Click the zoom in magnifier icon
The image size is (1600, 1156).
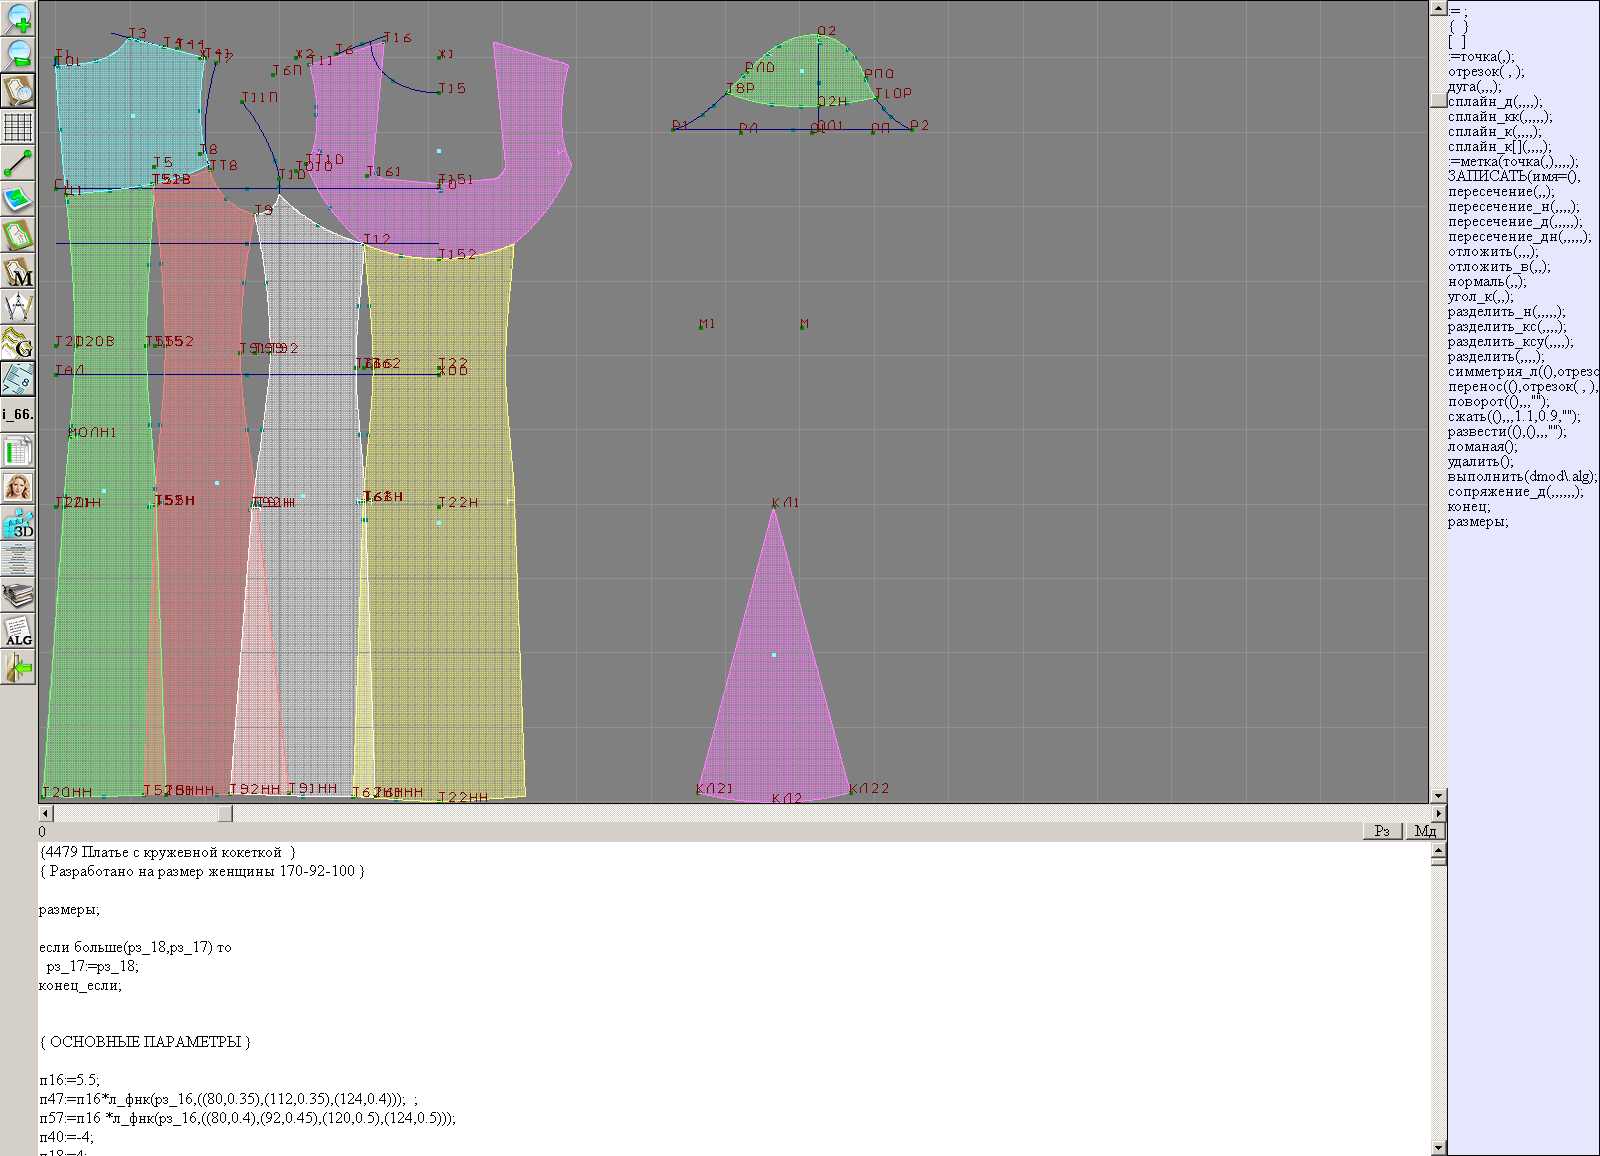coord(18,18)
